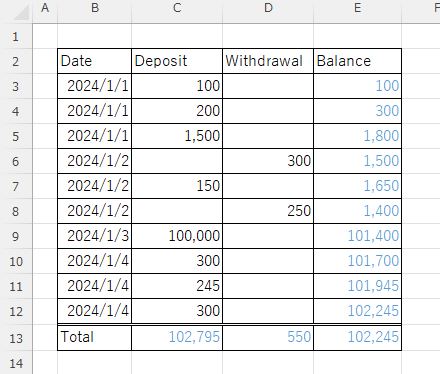Select date 2024/1/1 in row 5
Screen dimensions: 440x374
[x=95, y=136]
